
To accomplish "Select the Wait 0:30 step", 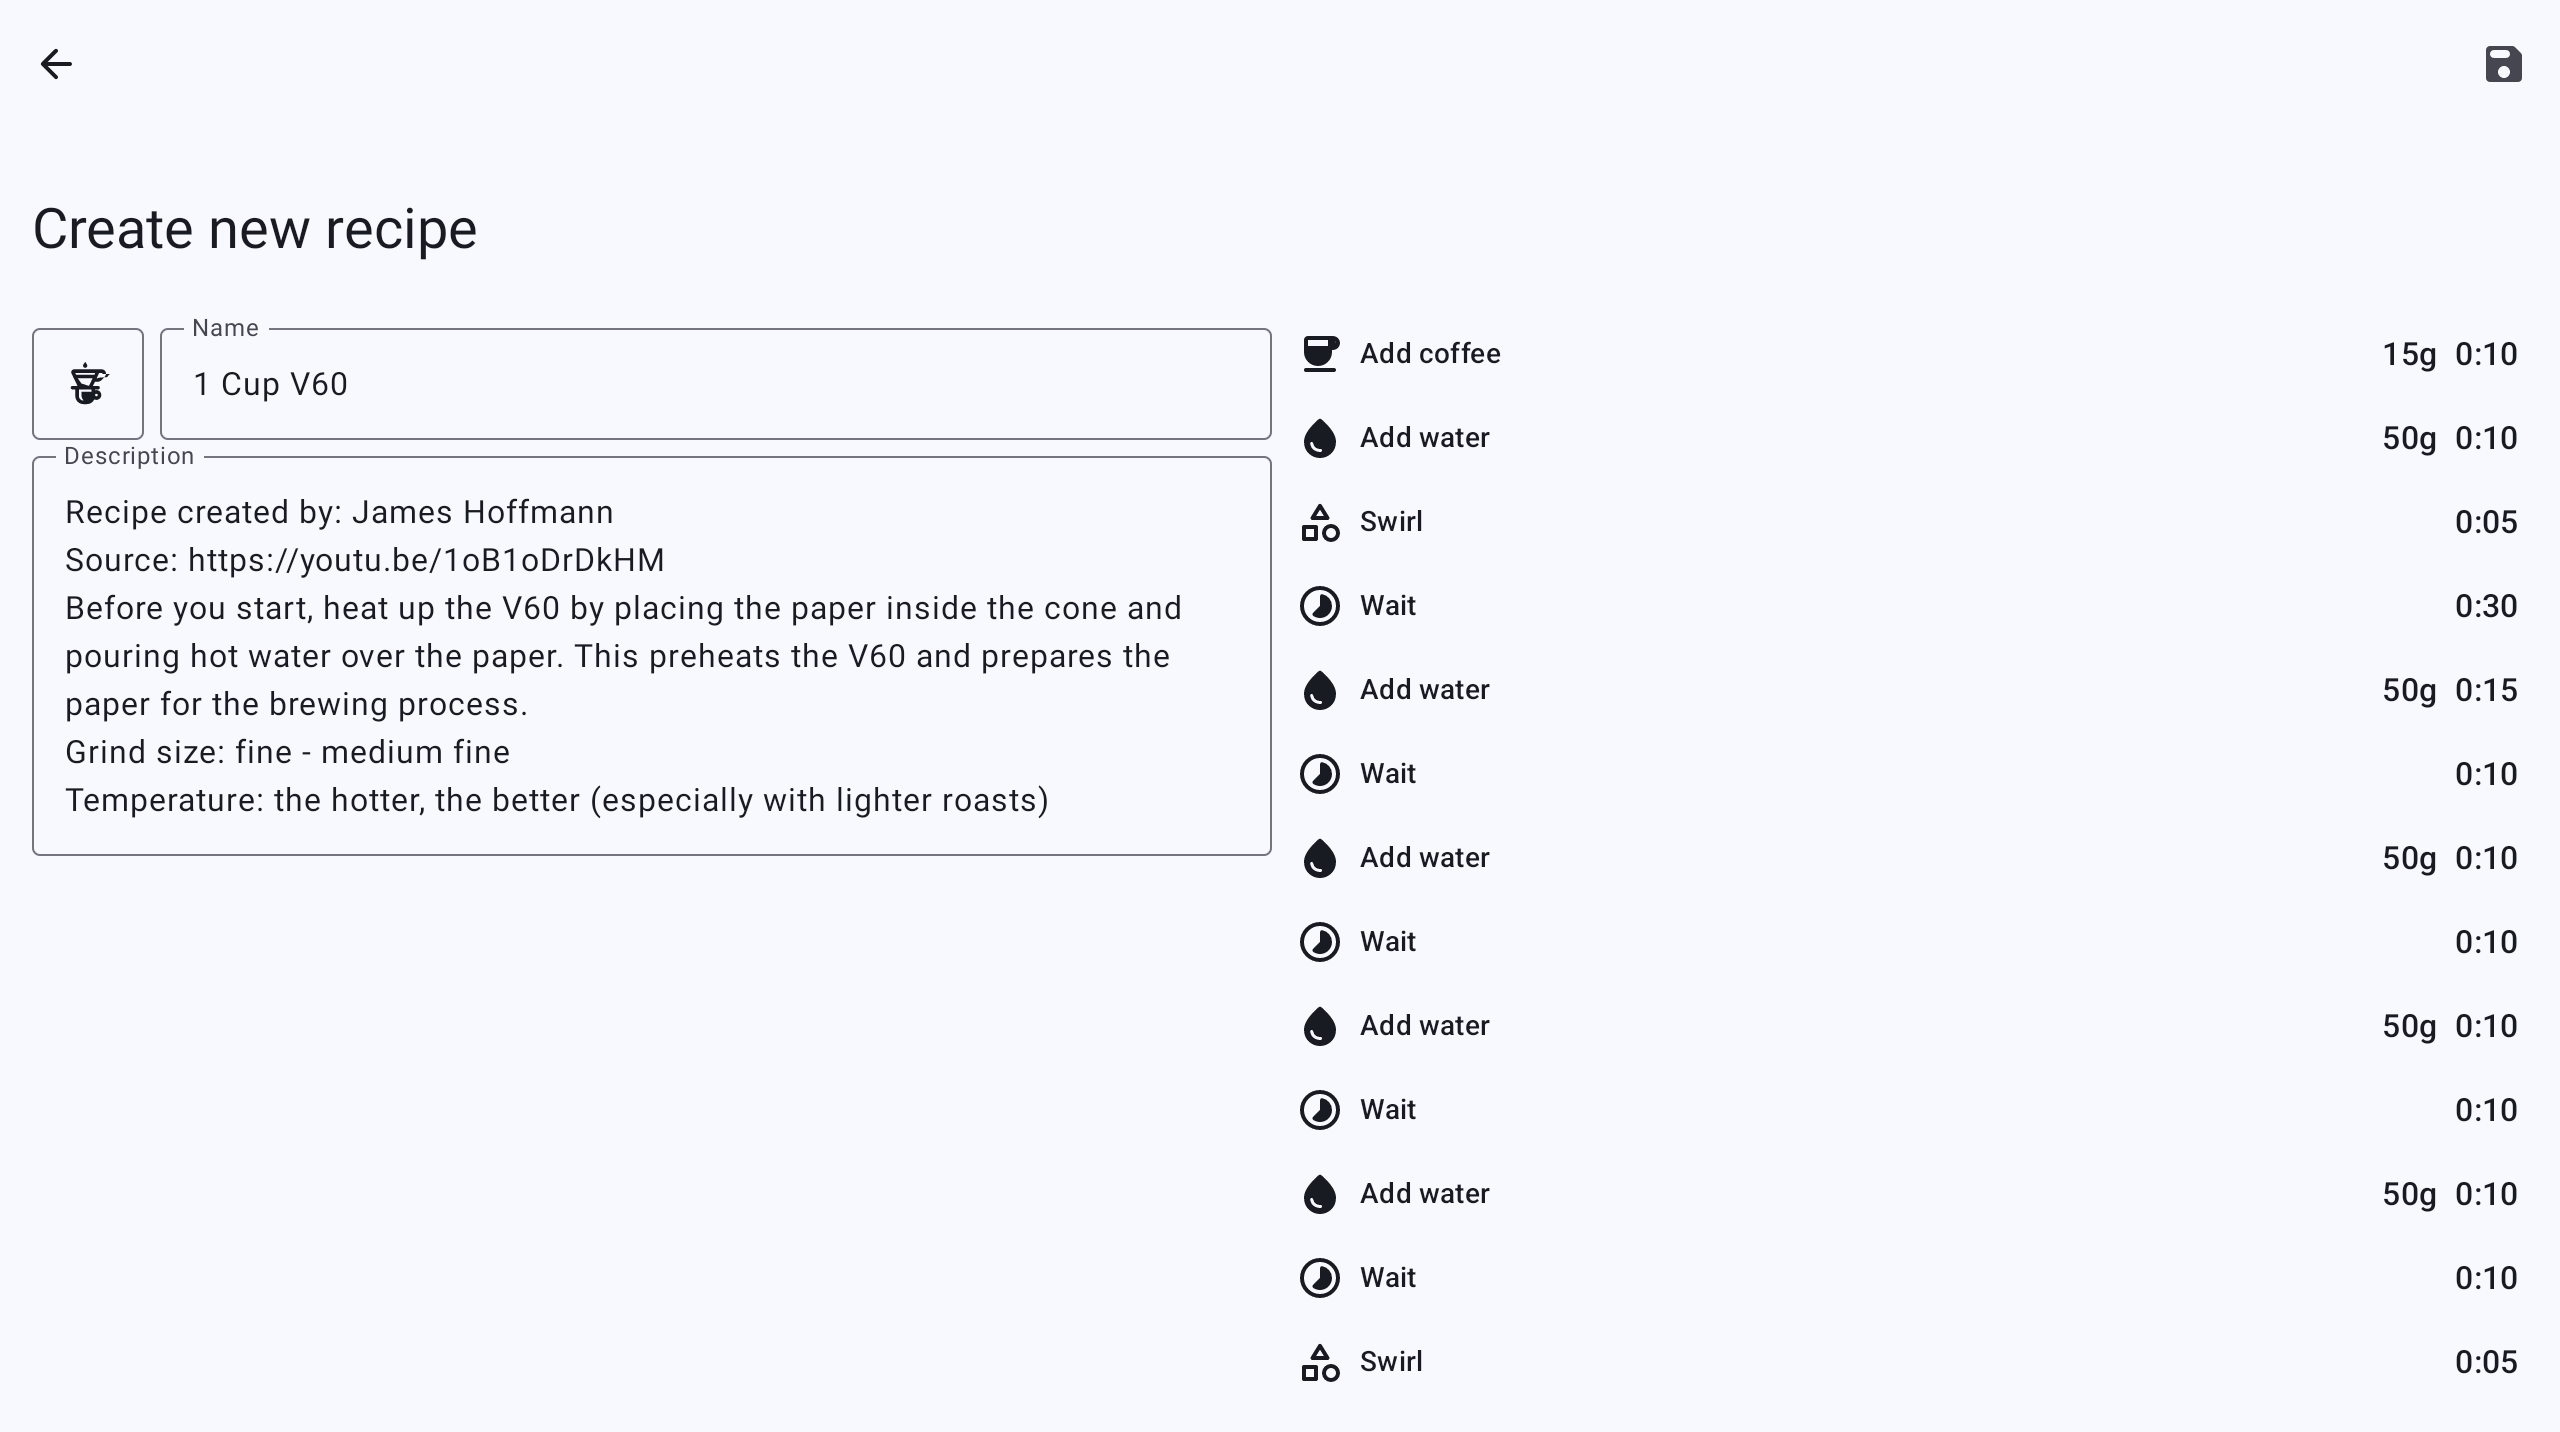I will point(1388,606).
